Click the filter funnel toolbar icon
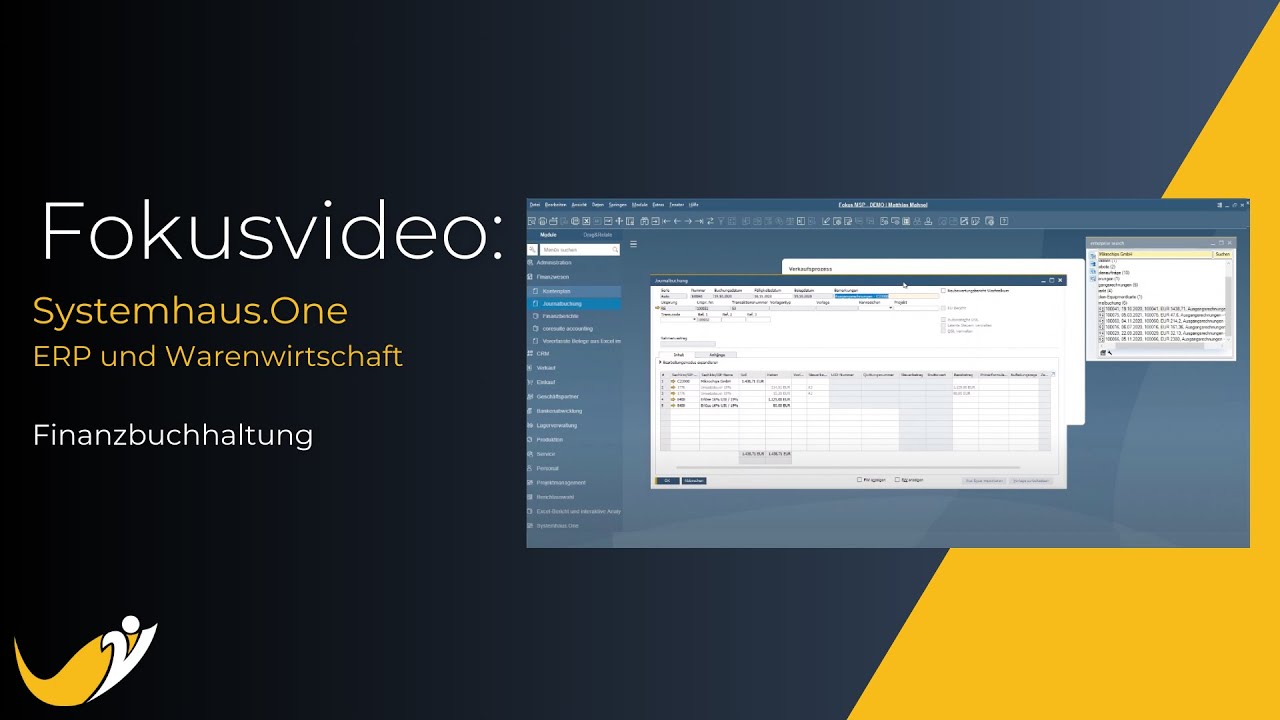 (722, 221)
